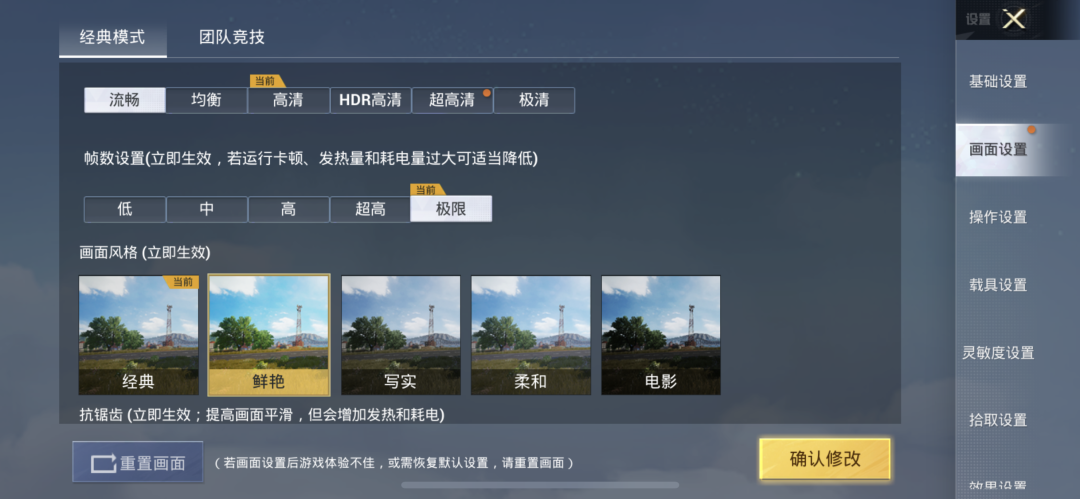Viewport: 1080px width, 499px height.
Task: Close settings with the X icon
Action: click(x=1014, y=19)
